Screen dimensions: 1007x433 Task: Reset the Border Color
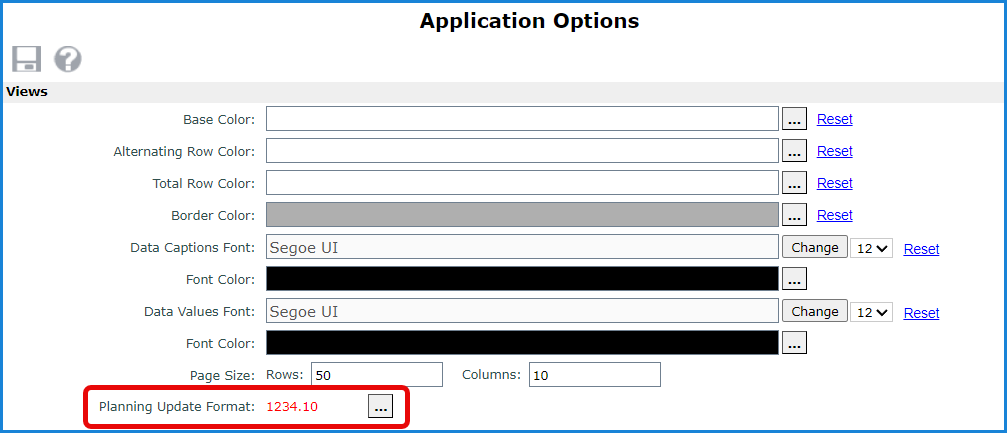[x=834, y=215]
